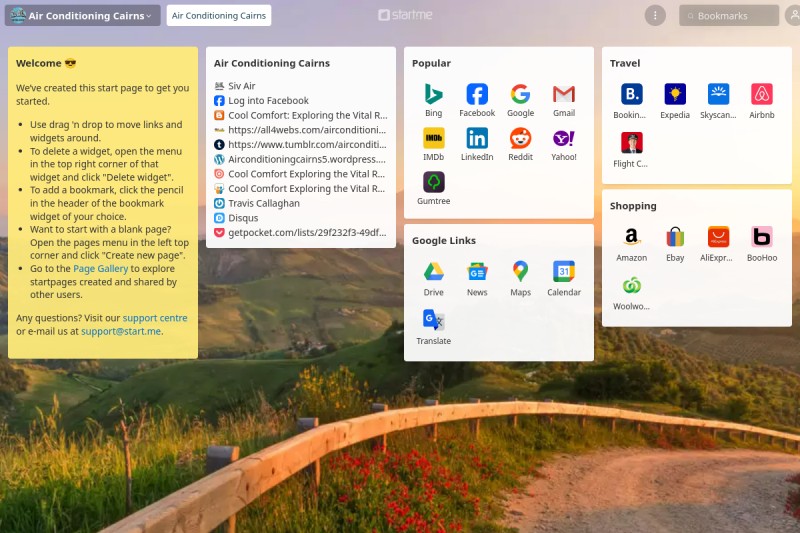This screenshot has width=800, height=533.
Task: Click the Shopping widget title
Action: coord(633,206)
